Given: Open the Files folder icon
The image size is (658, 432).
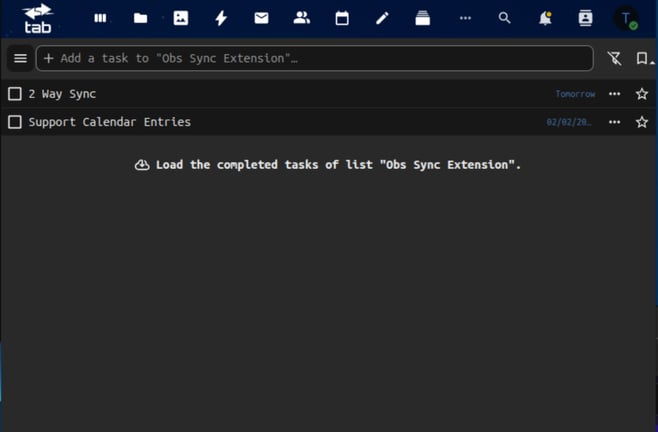Looking at the screenshot, I should pos(141,18).
